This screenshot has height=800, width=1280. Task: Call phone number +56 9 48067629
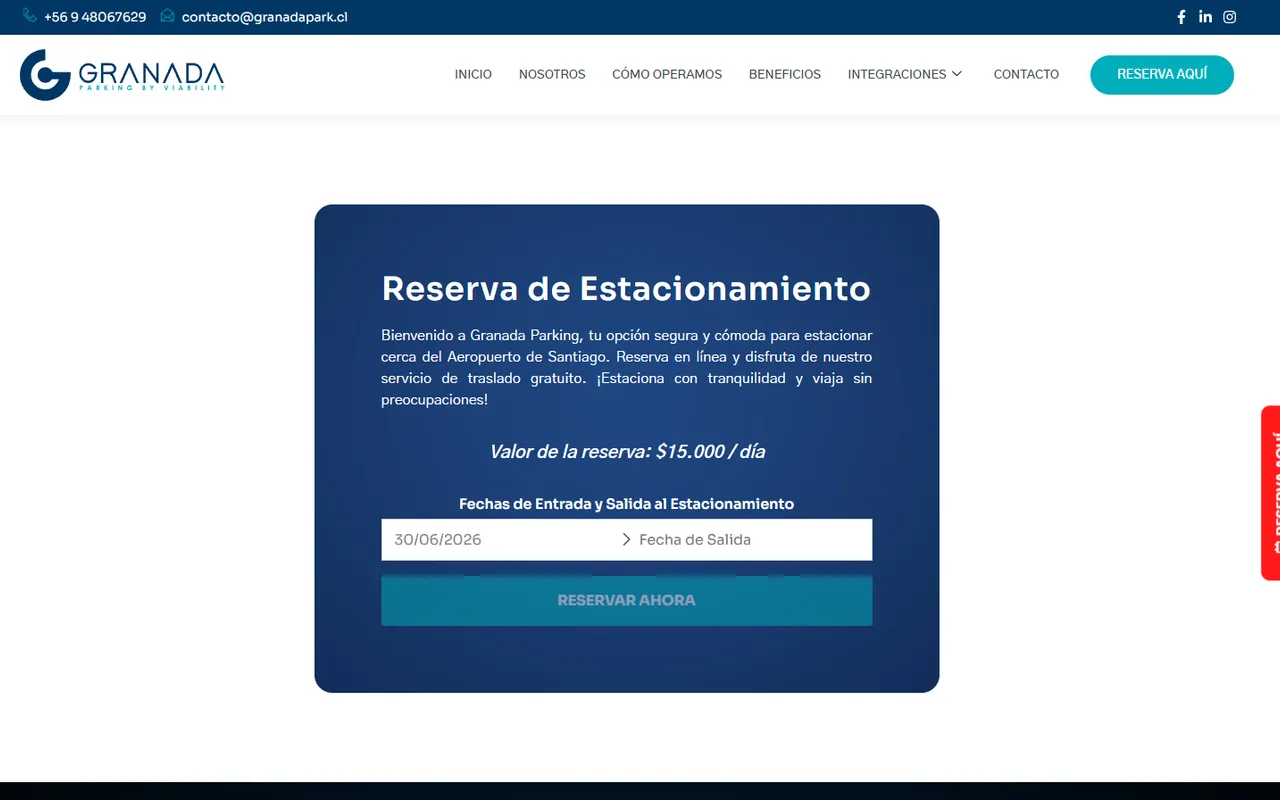[95, 17]
